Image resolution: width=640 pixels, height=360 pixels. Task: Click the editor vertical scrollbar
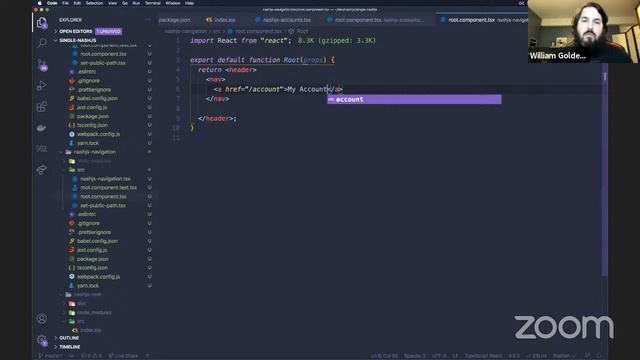[x=605, y=171]
